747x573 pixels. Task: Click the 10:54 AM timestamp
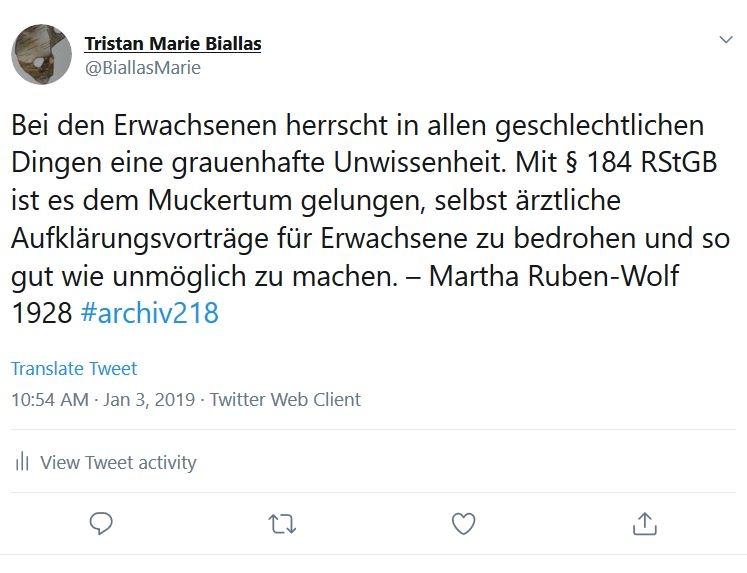coord(50,399)
